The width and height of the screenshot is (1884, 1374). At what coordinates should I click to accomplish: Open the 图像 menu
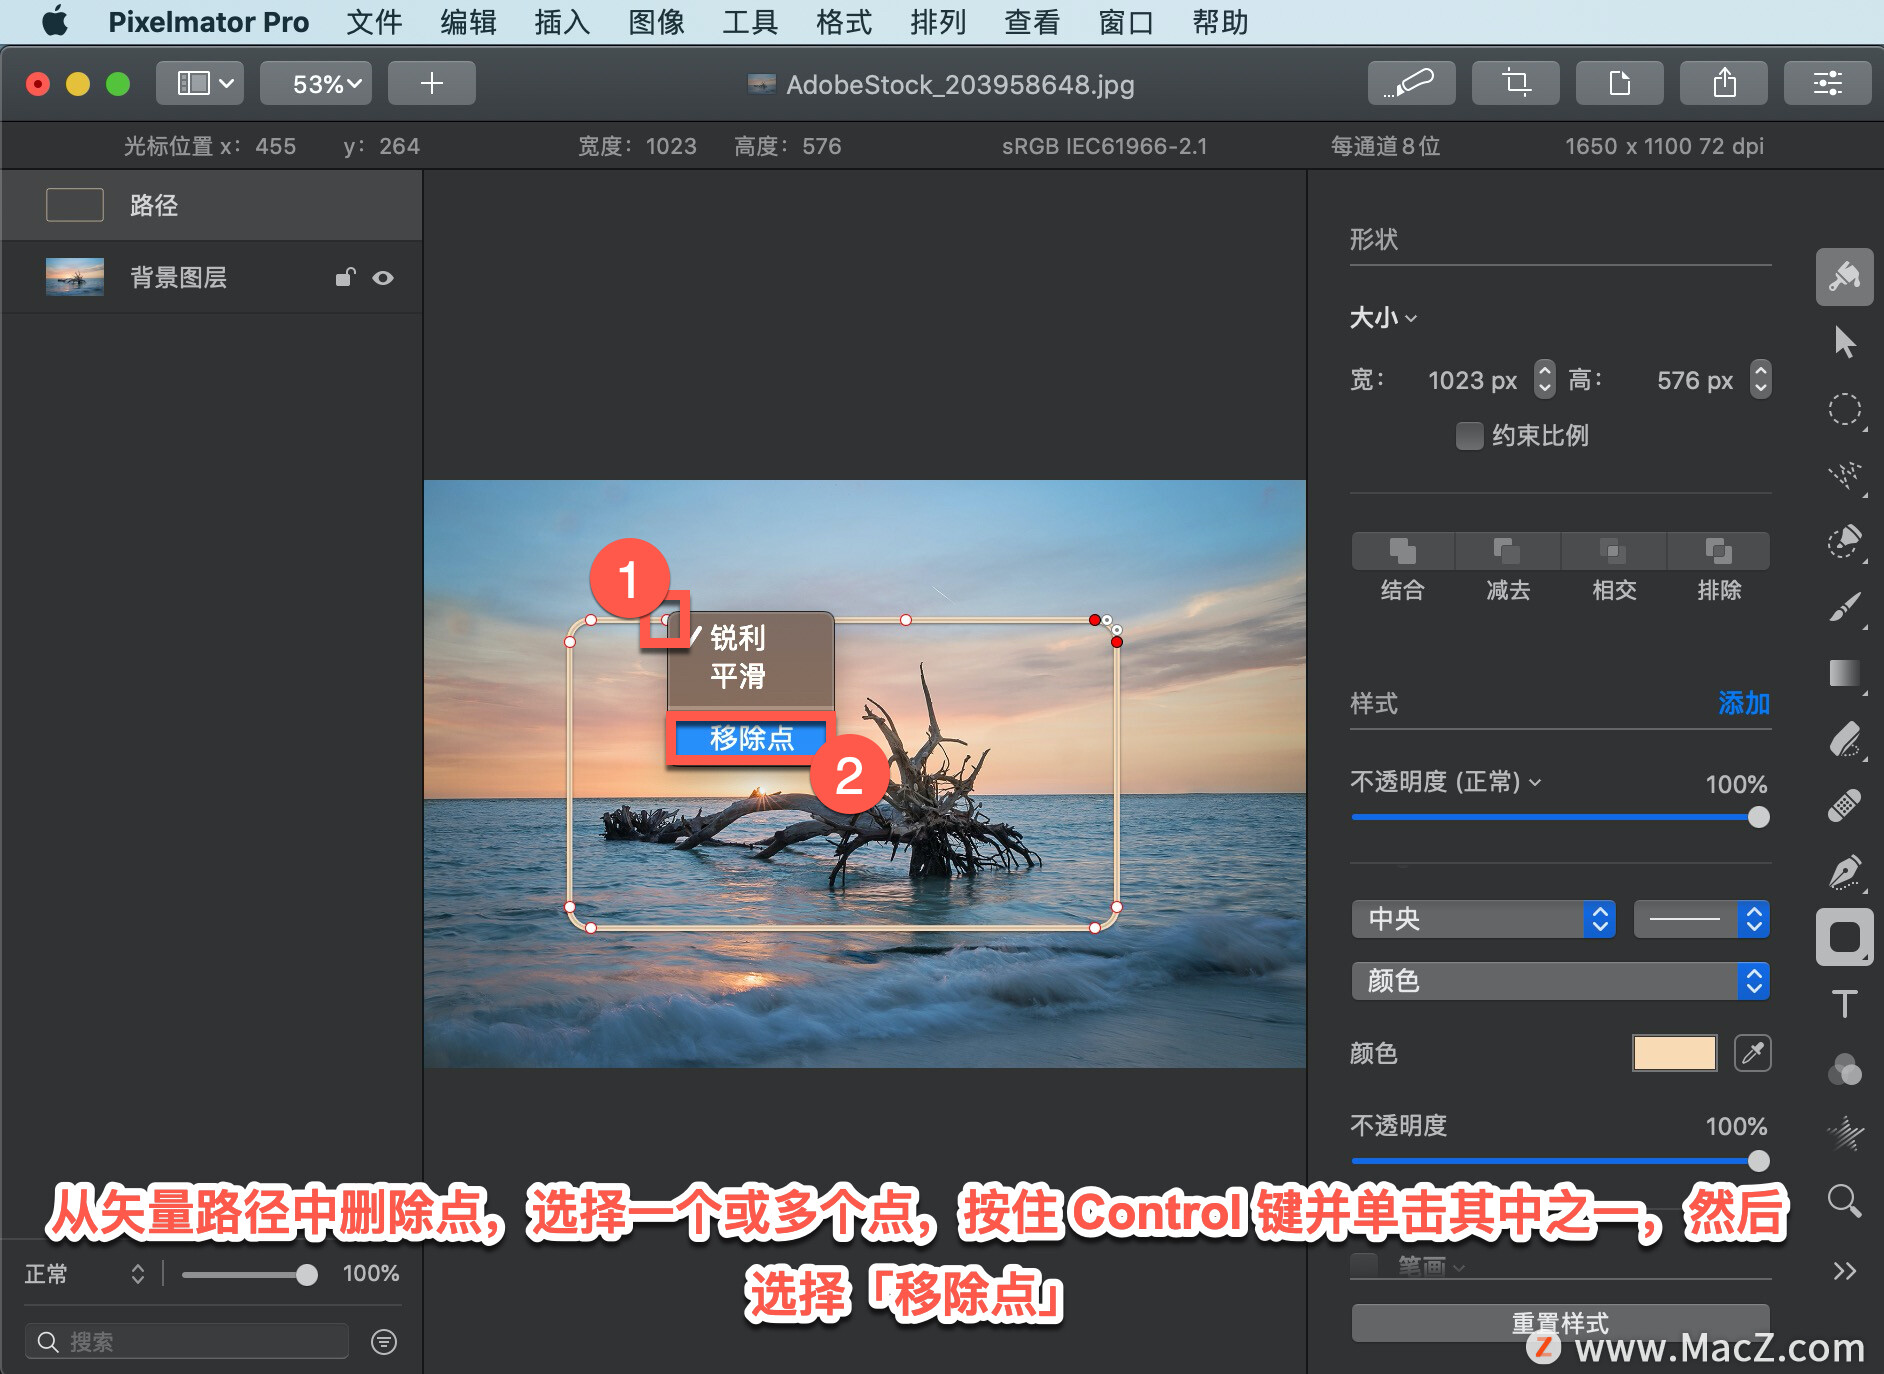[x=656, y=22]
